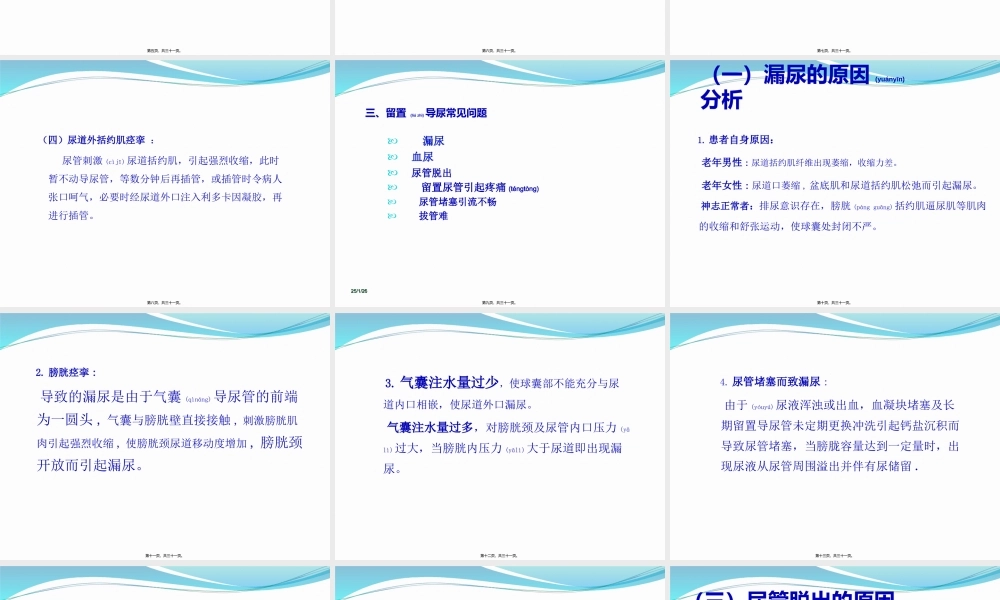This screenshot has height=600, width=1000.
Task: Click the bullet marker beside 拔管难
Action: pyautogui.click(x=391, y=216)
